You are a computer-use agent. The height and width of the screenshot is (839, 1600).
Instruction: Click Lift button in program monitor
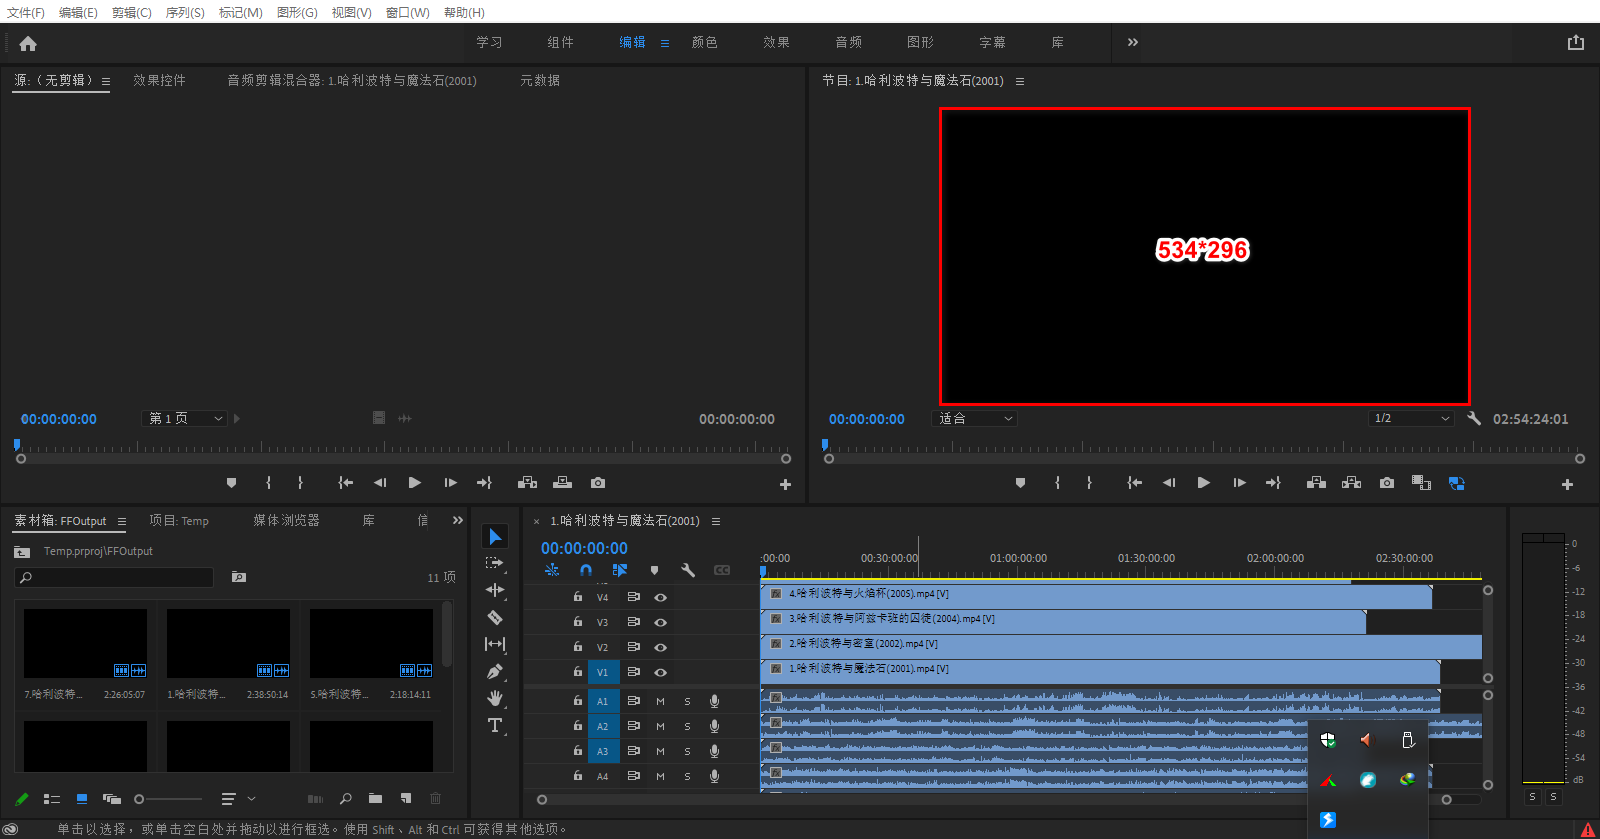coord(1316,483)
